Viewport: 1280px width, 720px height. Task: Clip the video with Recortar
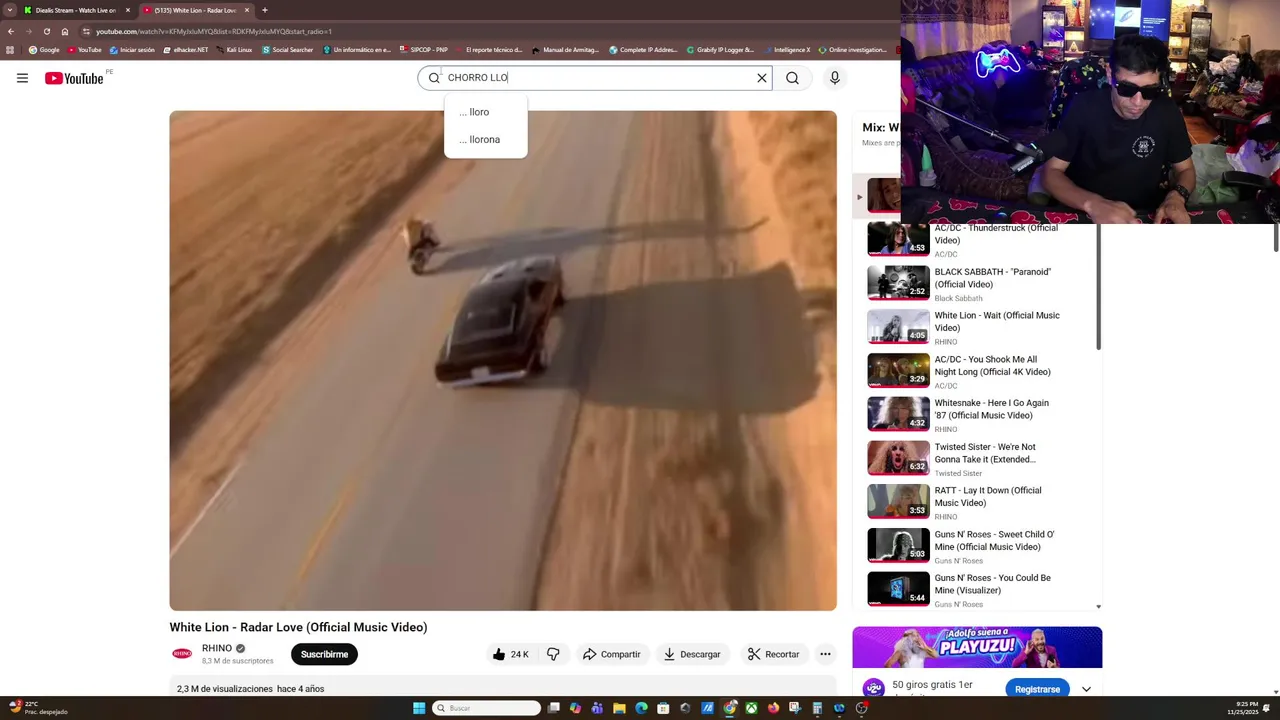[x=773, y=654]
